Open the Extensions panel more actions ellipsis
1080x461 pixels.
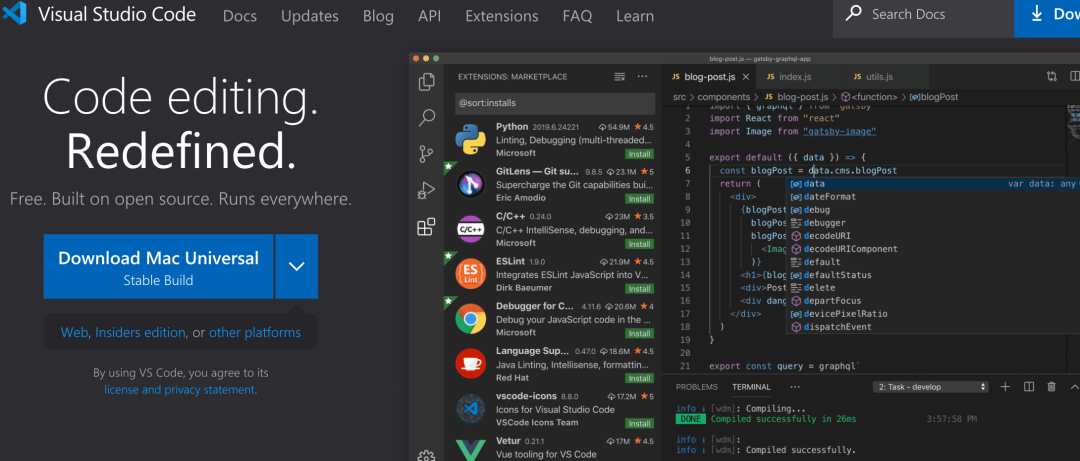pyautogui.click(x=643, y=76)
